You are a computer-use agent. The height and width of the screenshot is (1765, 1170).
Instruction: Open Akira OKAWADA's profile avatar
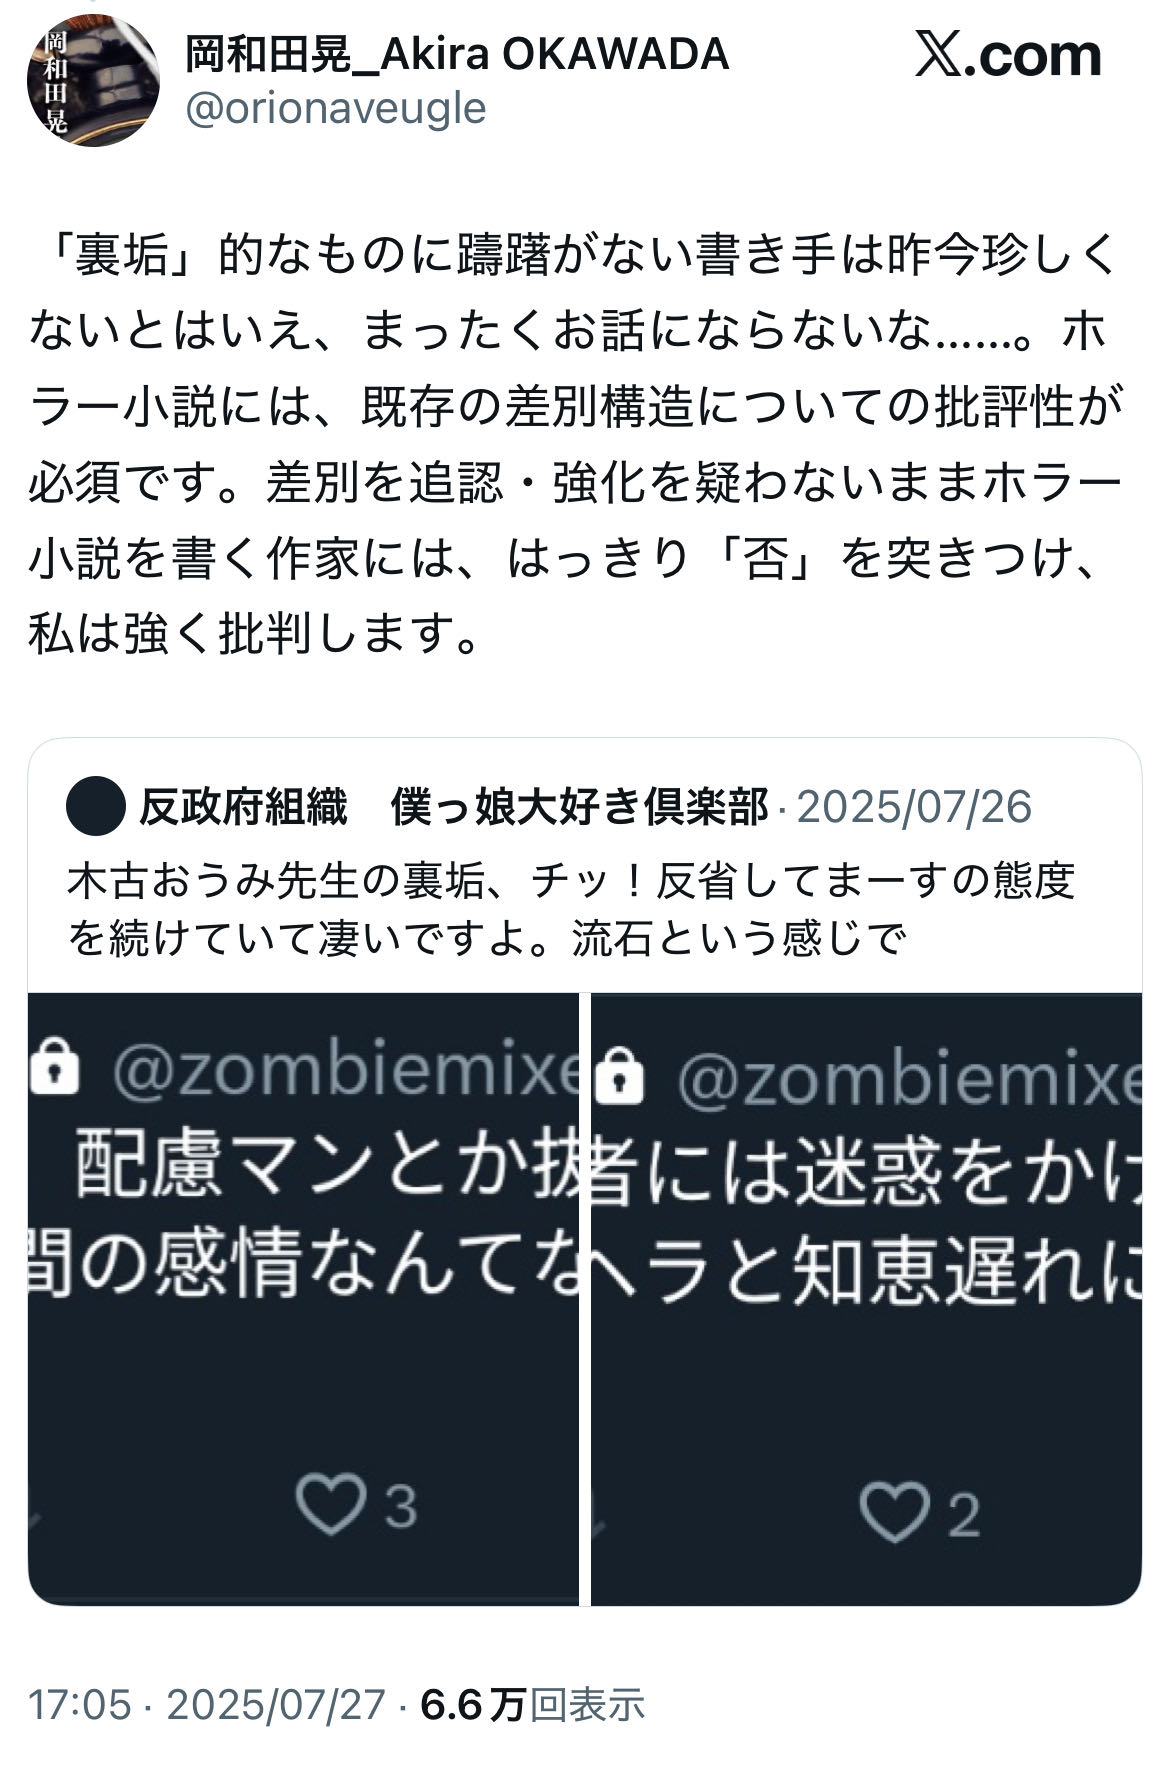point(92,80)
